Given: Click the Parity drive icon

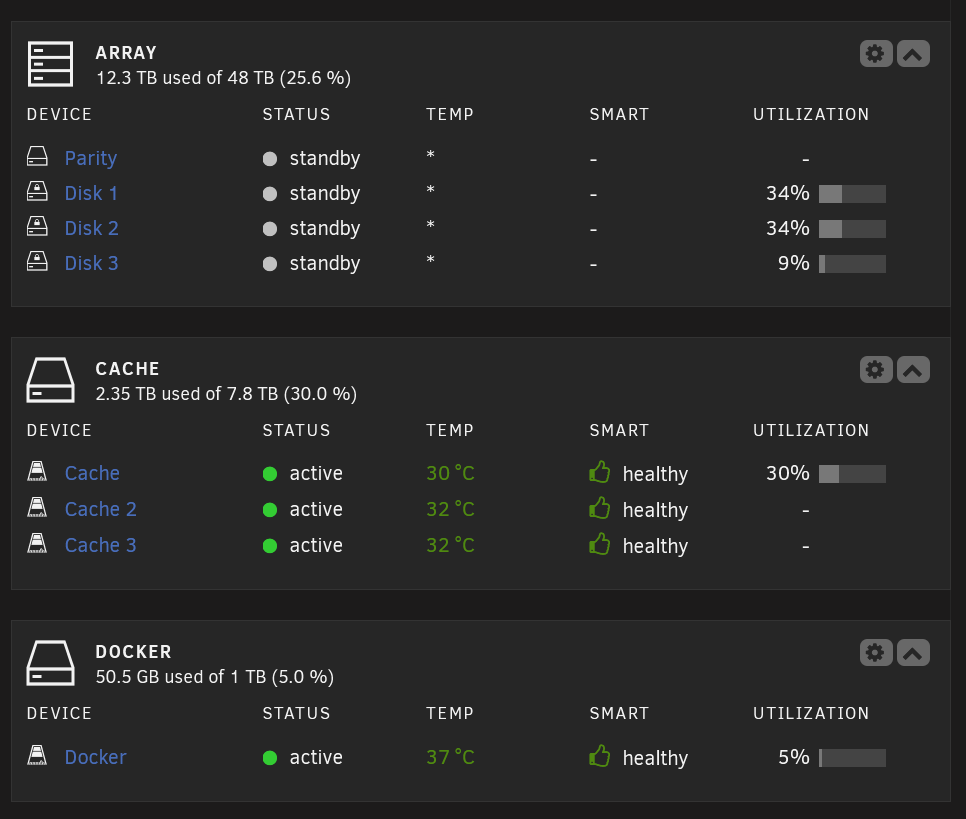Looking at the screenshot, I should coord(37,157).
